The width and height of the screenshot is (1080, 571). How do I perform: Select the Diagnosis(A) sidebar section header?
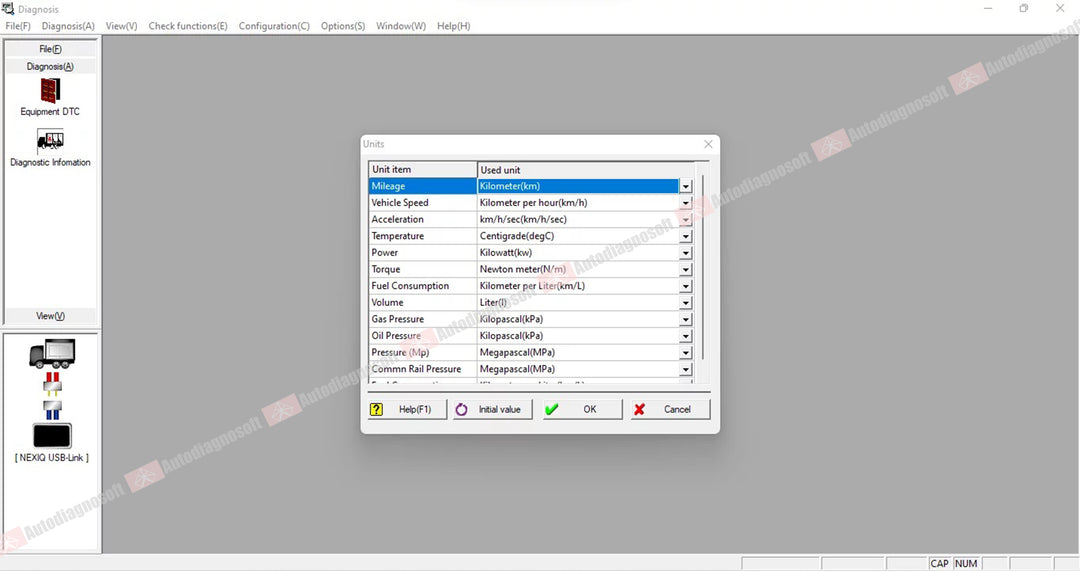pos(50,66)
